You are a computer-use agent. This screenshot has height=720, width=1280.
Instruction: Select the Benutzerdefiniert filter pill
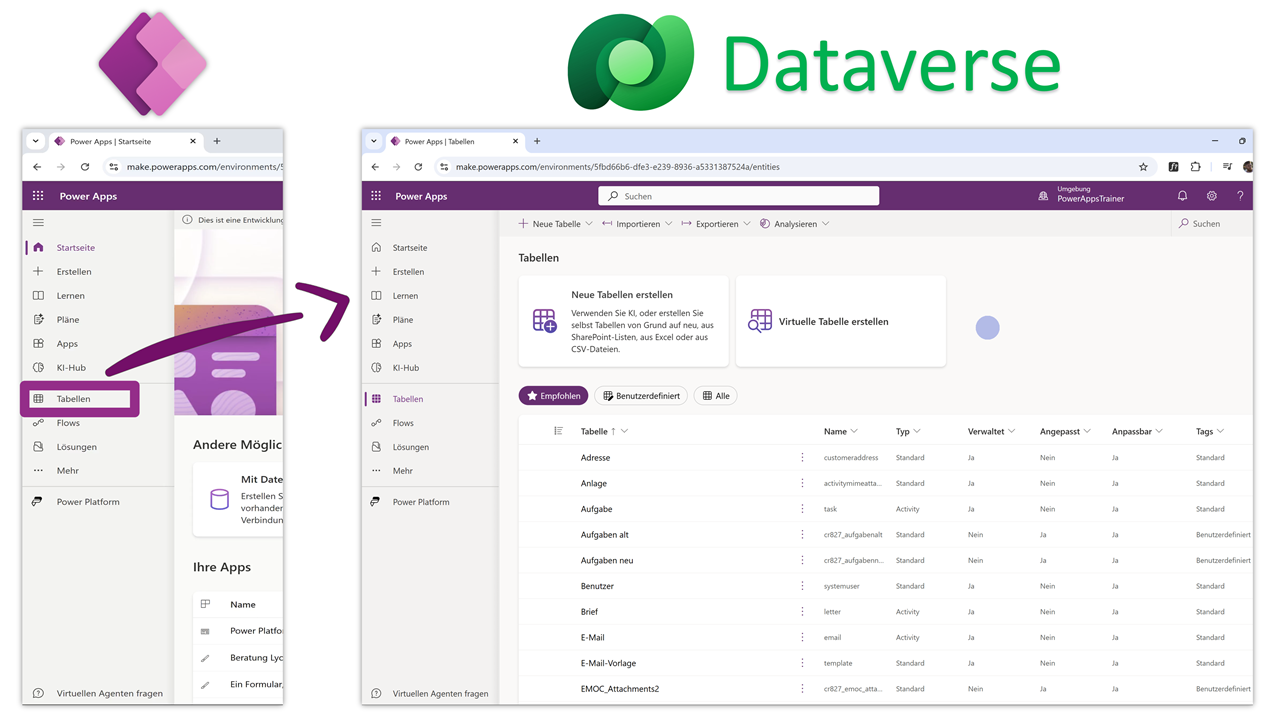pos(641,396)
